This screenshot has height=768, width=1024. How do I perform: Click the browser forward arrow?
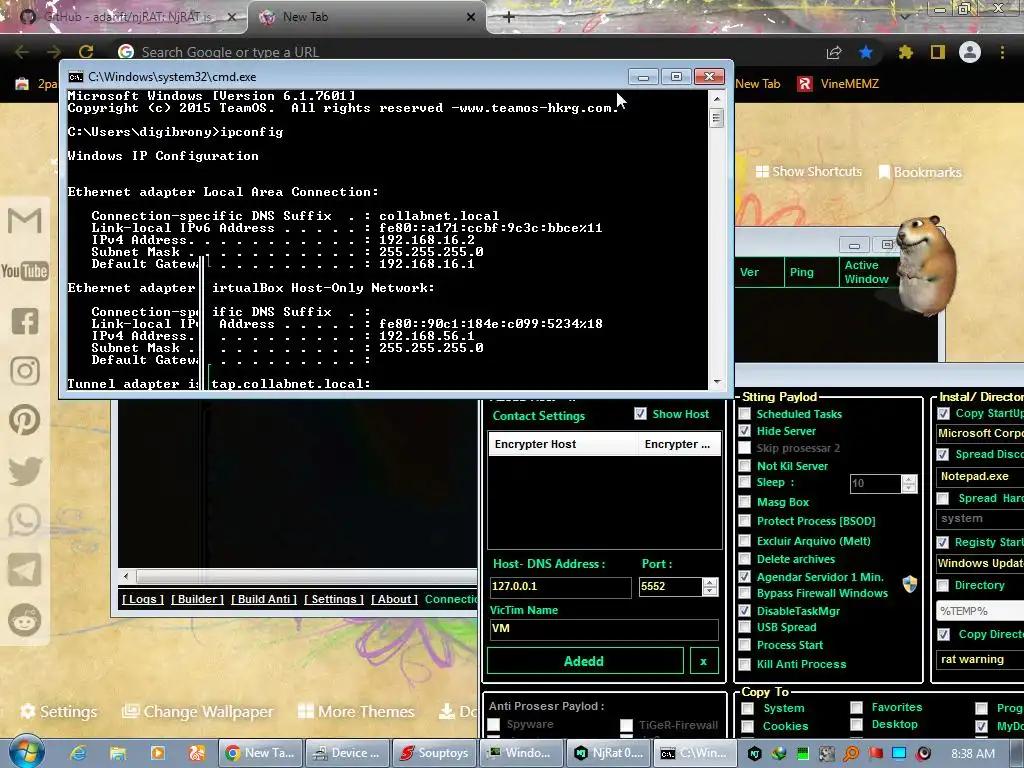point(54,52)
